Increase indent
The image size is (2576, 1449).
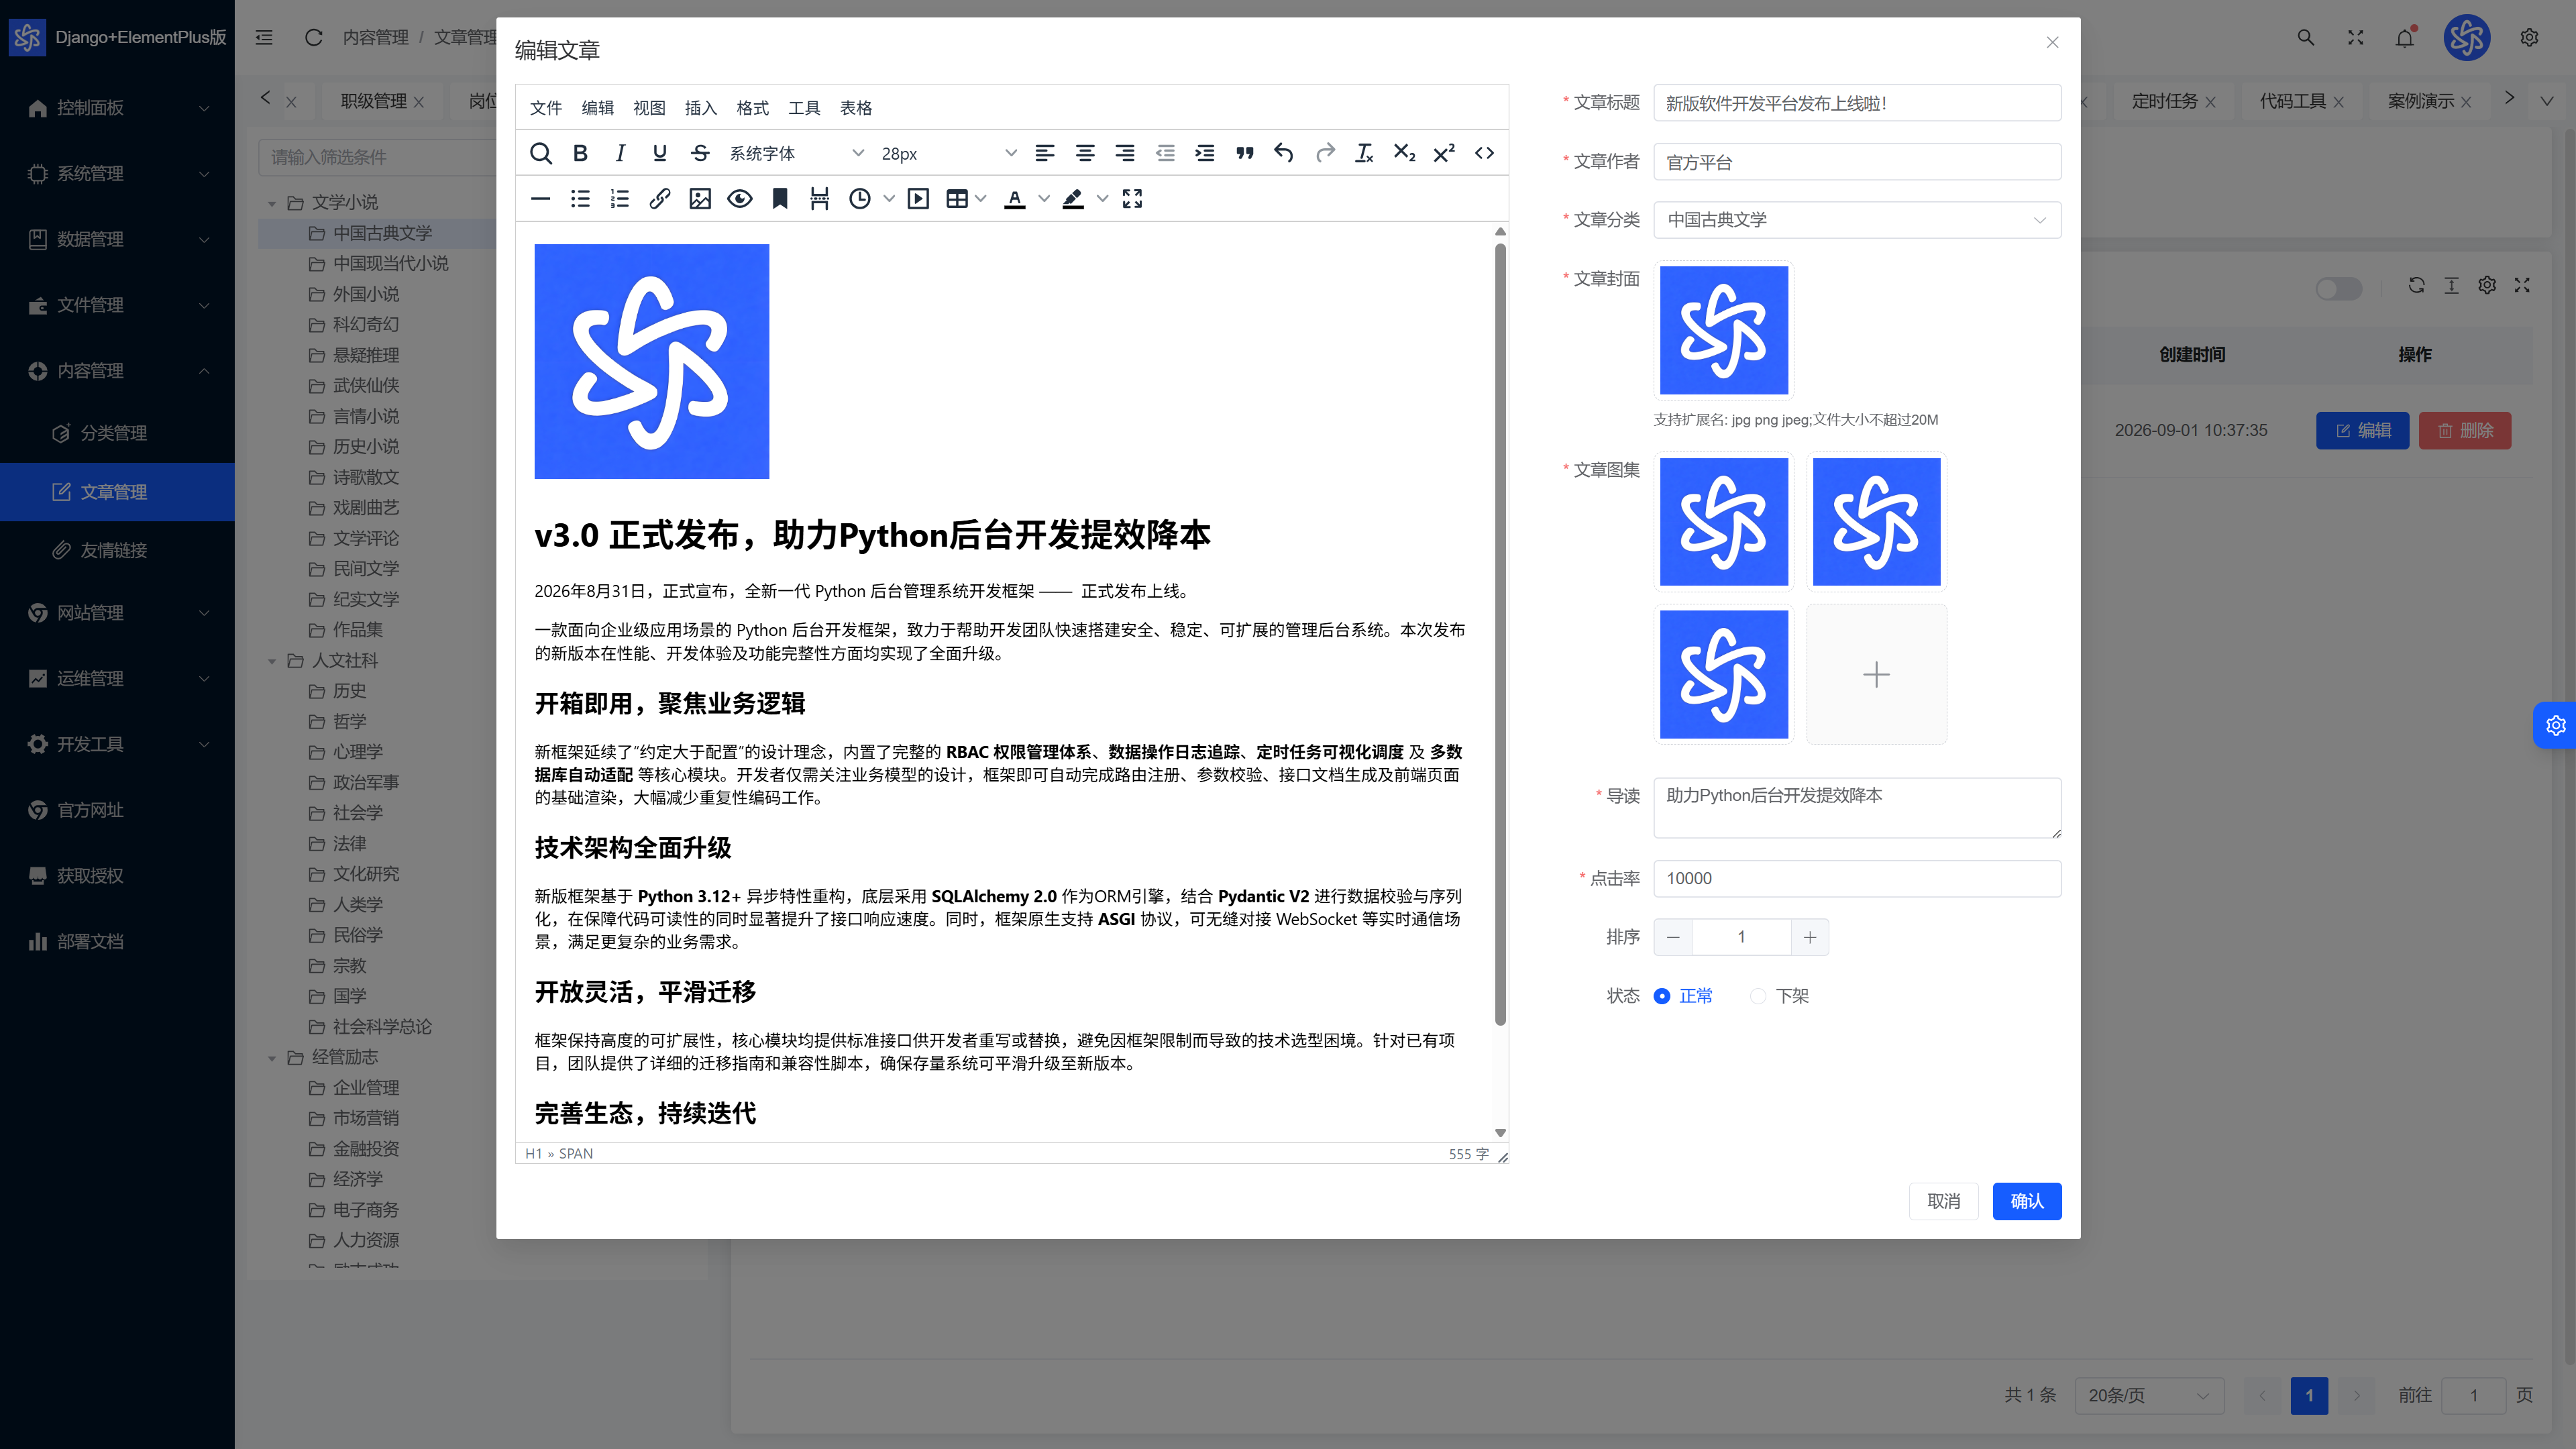click(1205, 153)
